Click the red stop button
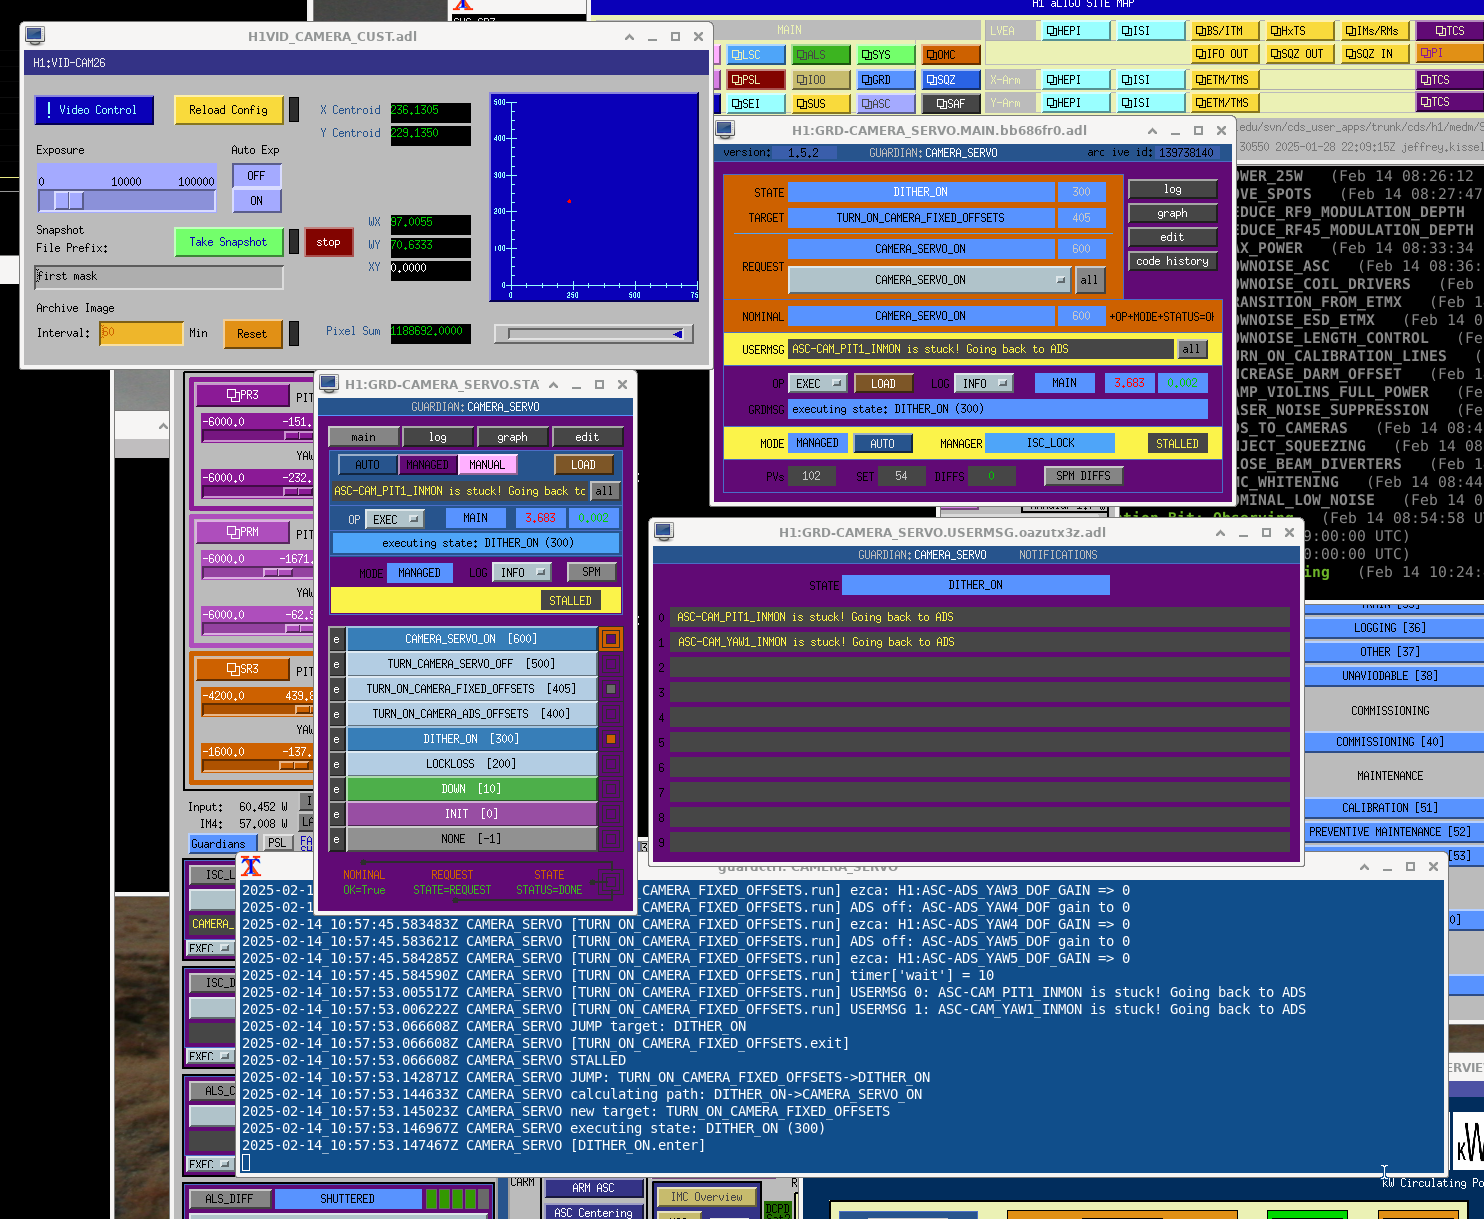This screenshot has width=1484, height=1219. [329, 242]
